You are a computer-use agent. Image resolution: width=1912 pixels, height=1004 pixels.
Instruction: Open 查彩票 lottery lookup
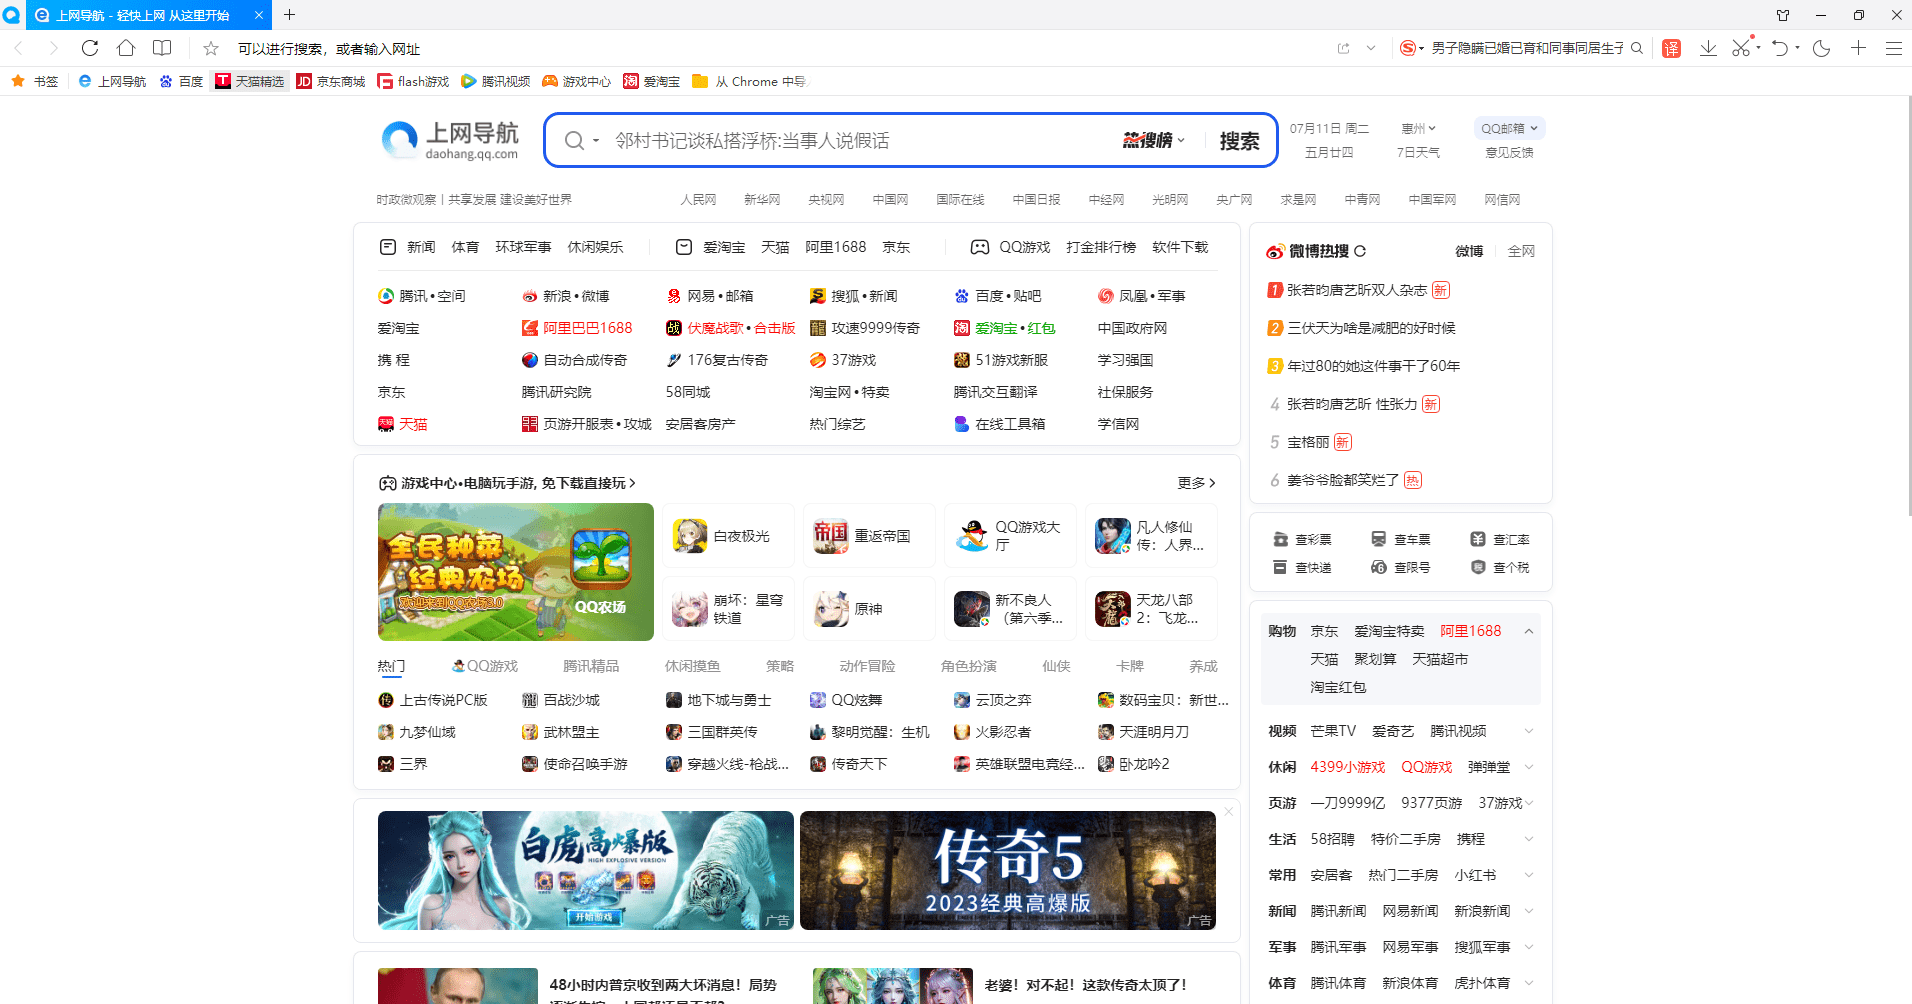(1302, 539)
